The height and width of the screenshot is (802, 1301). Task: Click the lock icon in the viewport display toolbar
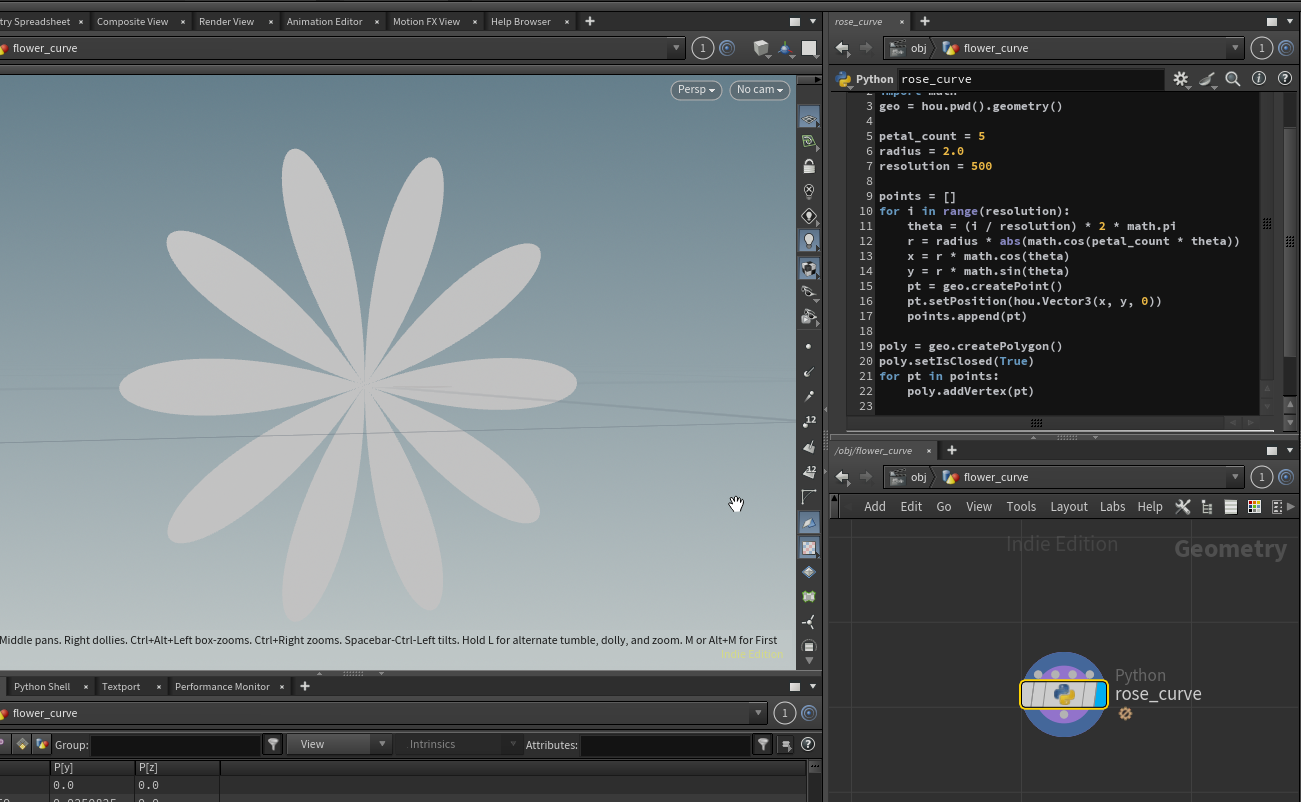[809, 166]
